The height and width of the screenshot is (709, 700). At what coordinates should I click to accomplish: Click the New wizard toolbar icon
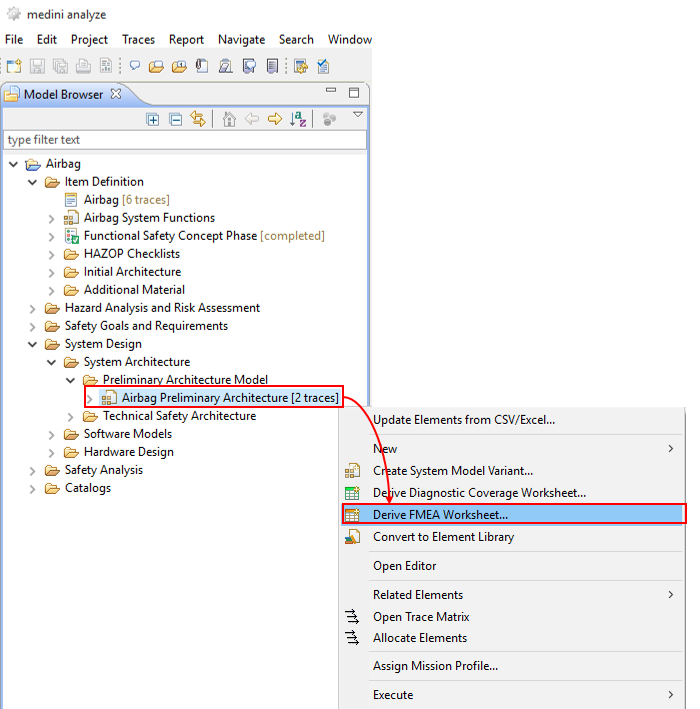pyautogui.click(x=14, y=66)
